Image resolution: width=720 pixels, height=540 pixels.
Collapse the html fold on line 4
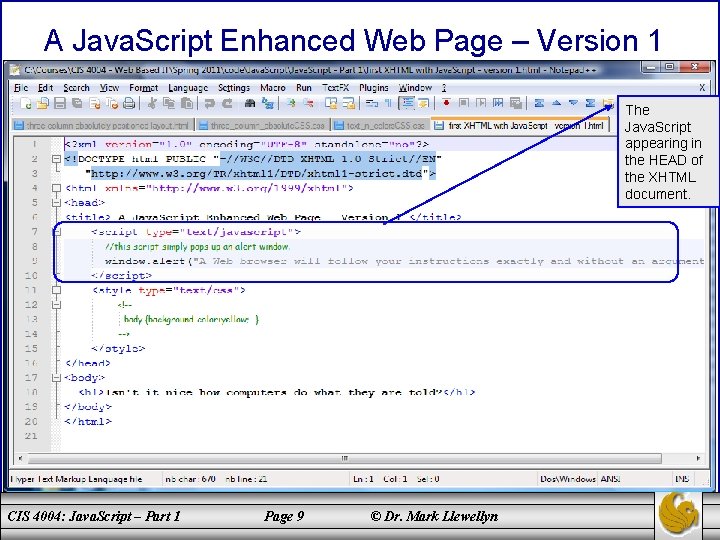click(56, 188)
